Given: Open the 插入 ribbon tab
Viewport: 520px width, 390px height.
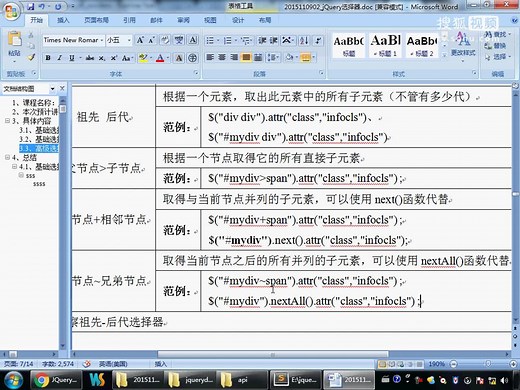Looking at the screenshot, I should [x=63, y=20].
